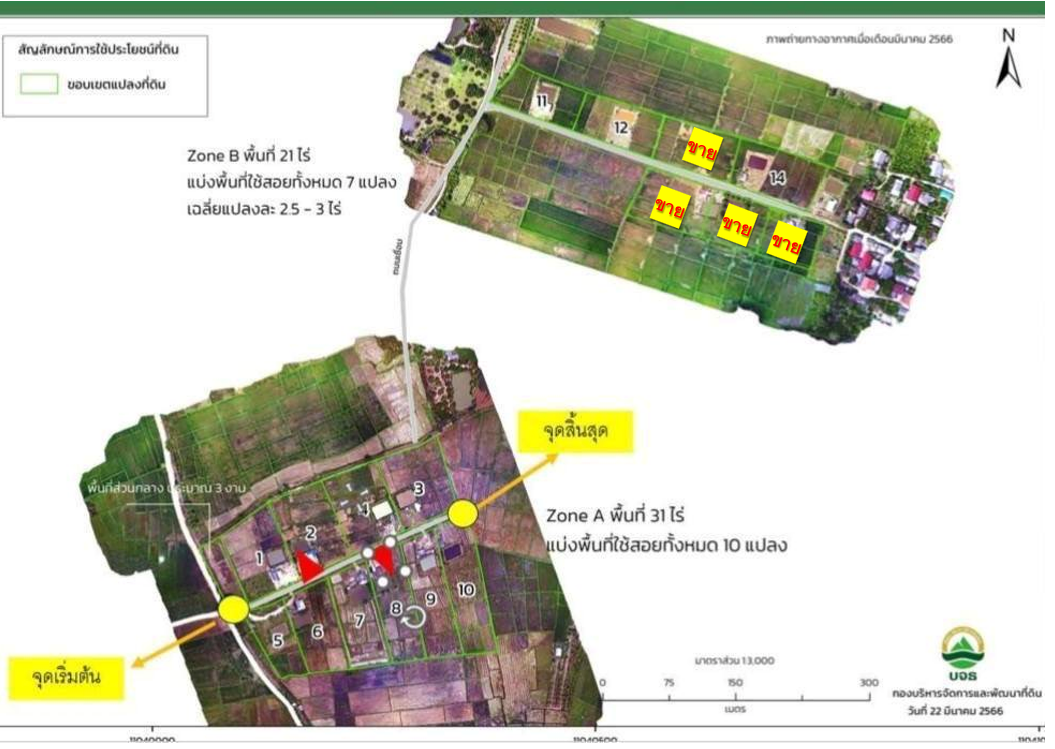This screenshot has width=1055, height=749.
Task: Click plot number 7 in Zone A
Action: point(359,620)
